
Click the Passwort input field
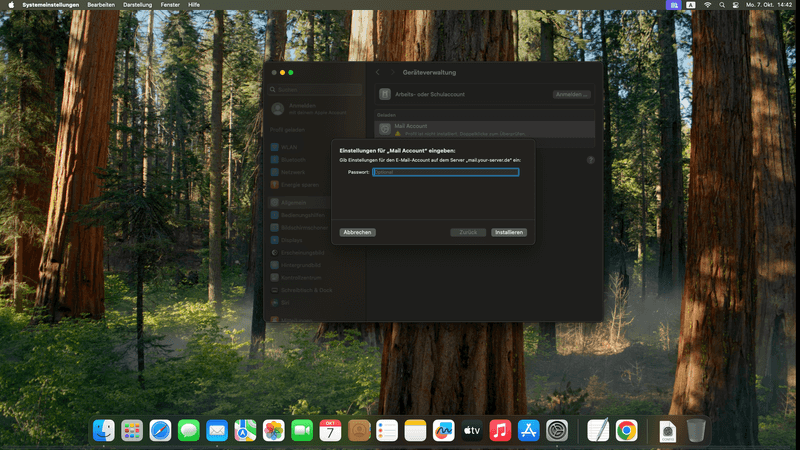[x=445, y=172]
